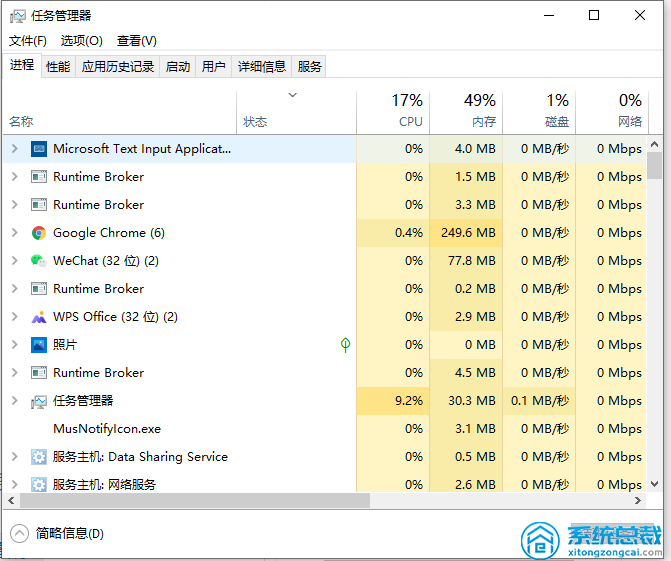Open the 文件(F) menu
The height and width of the screenshot is (561, 671).
pyautogui.click(x=28, y=41)
